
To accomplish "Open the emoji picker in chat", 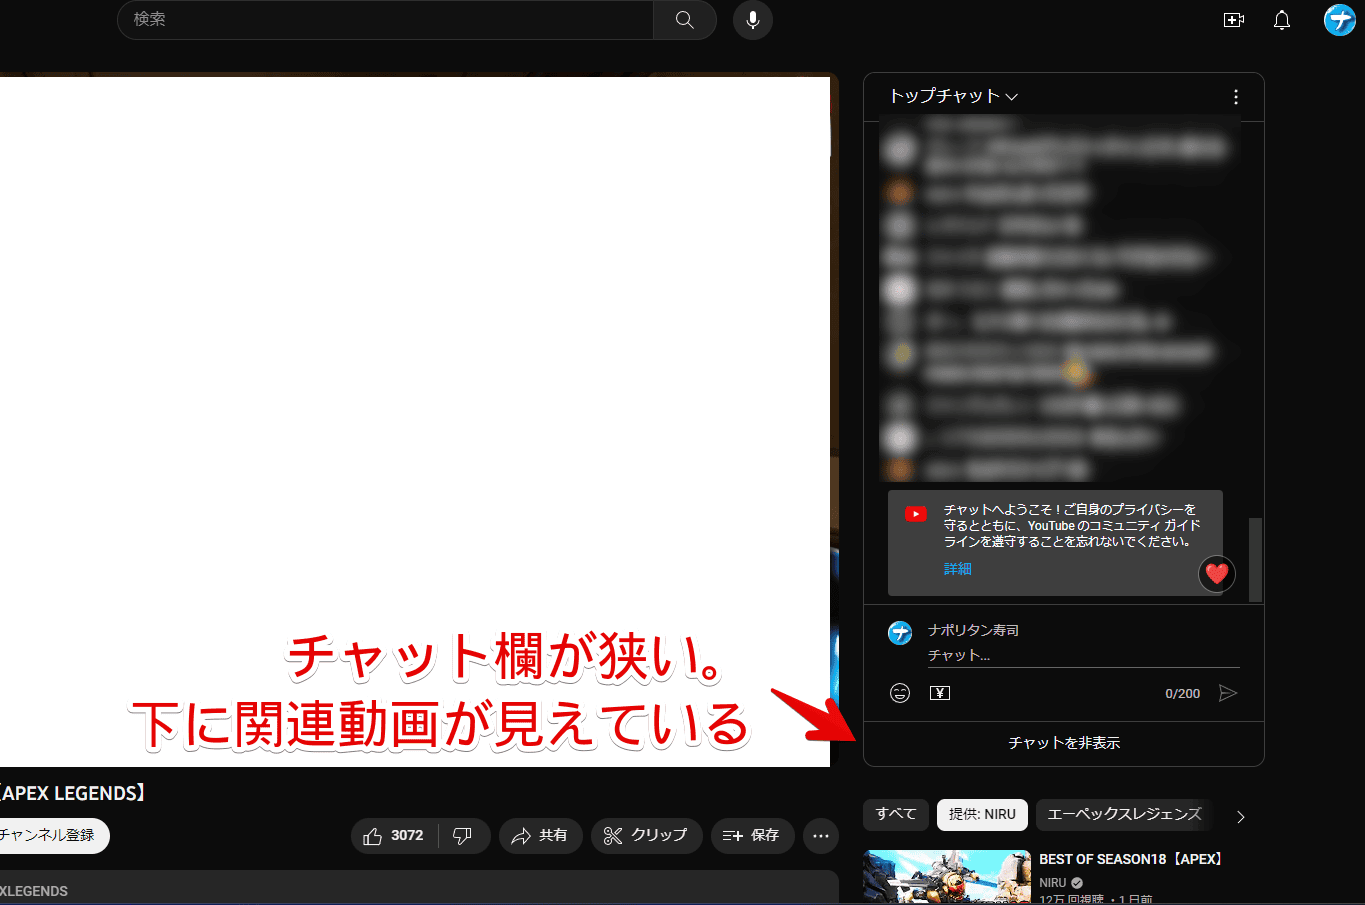I will pyautogui.click(x=900, y=693).
